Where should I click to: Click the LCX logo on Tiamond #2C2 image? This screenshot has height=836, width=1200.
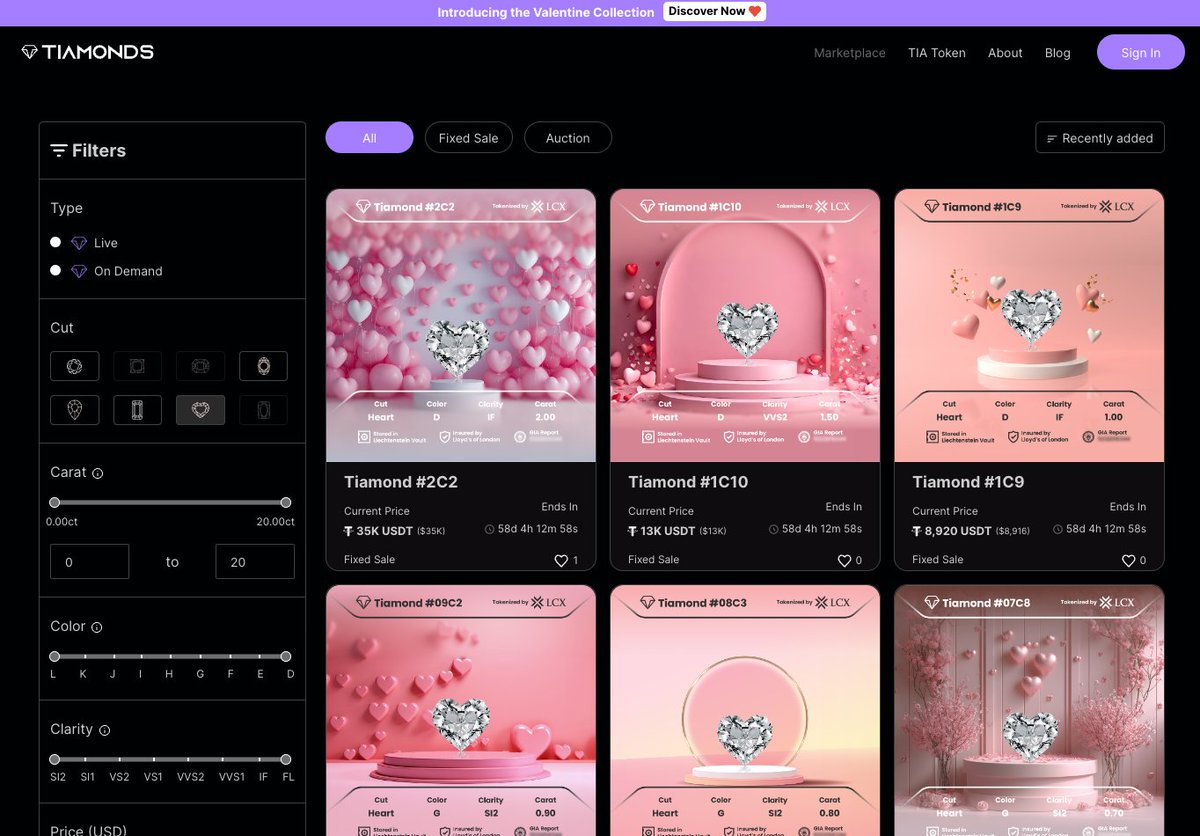coord(549,206)
